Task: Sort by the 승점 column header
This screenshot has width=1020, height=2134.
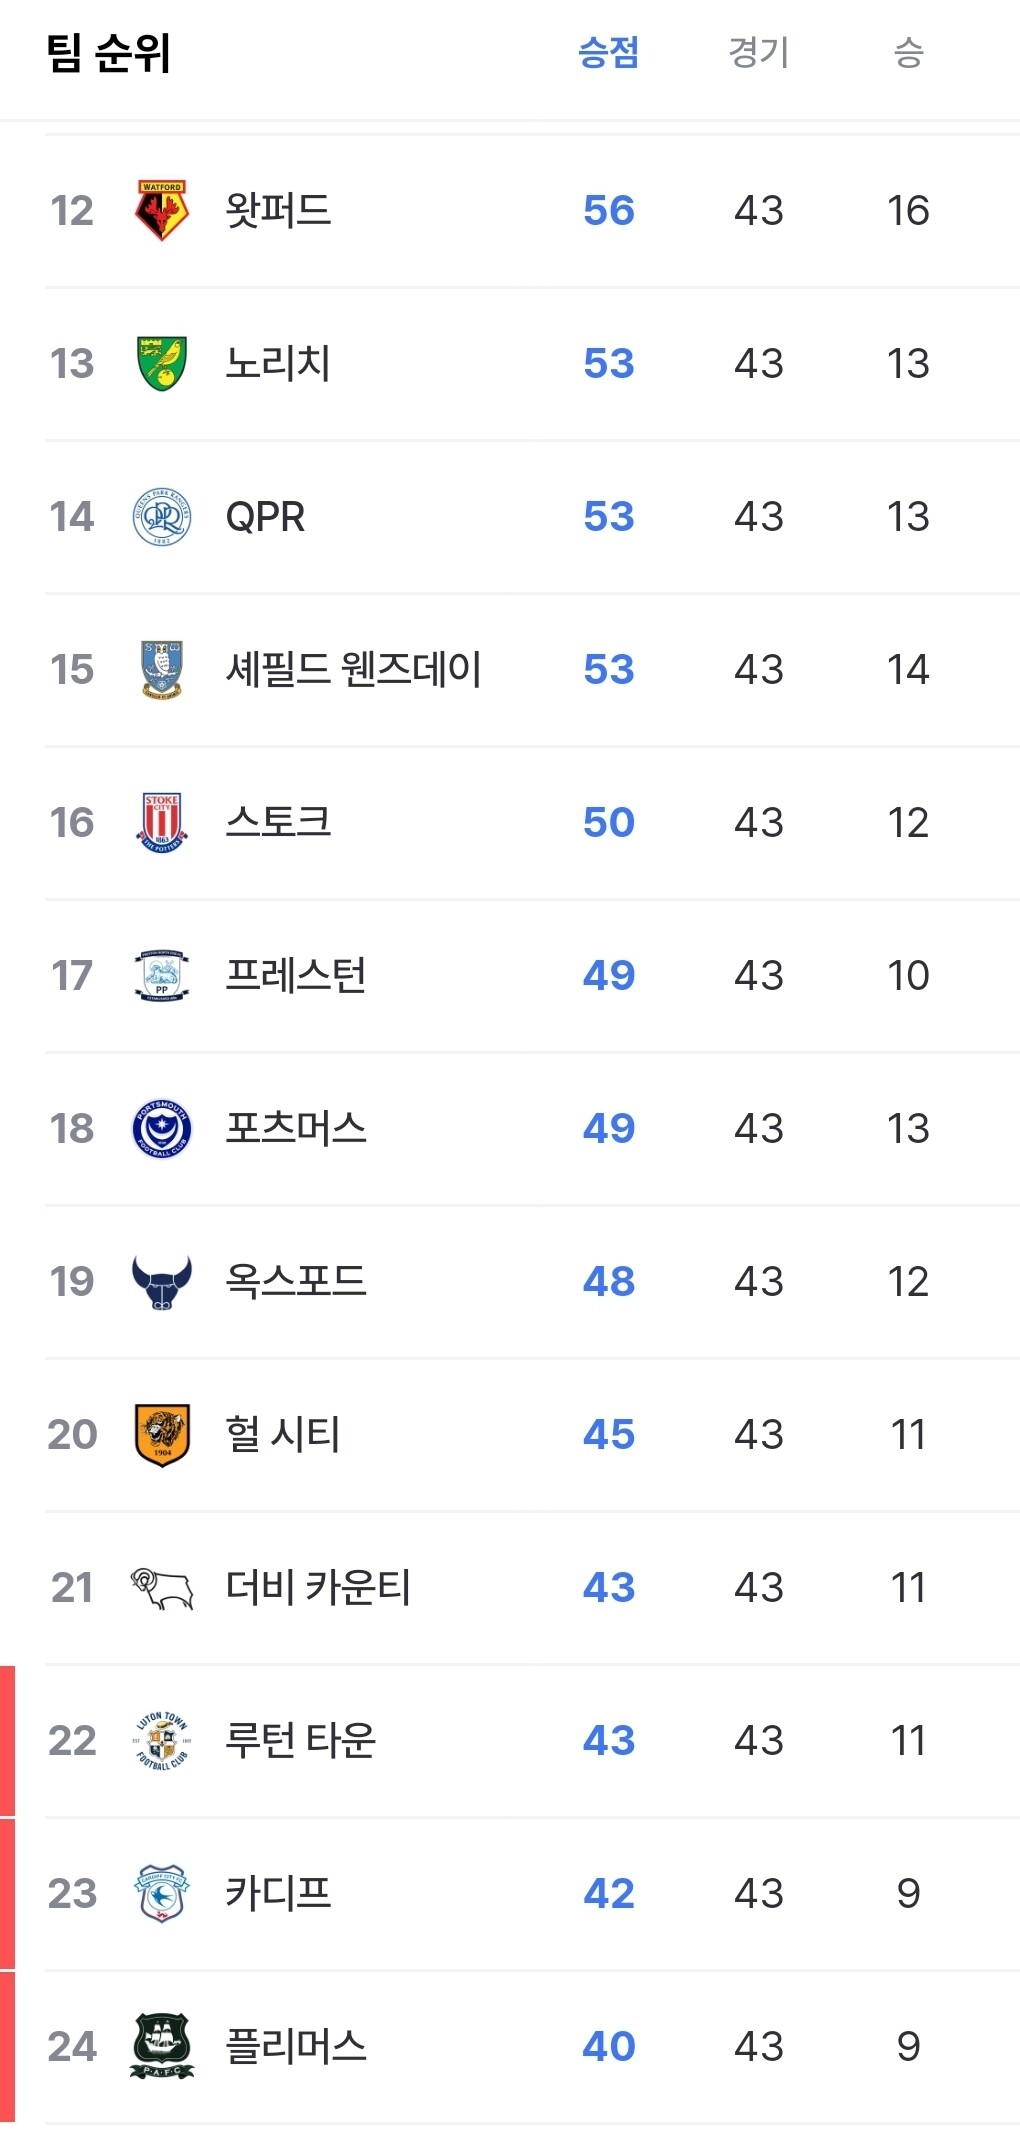Action: click(x=609, y=52)
